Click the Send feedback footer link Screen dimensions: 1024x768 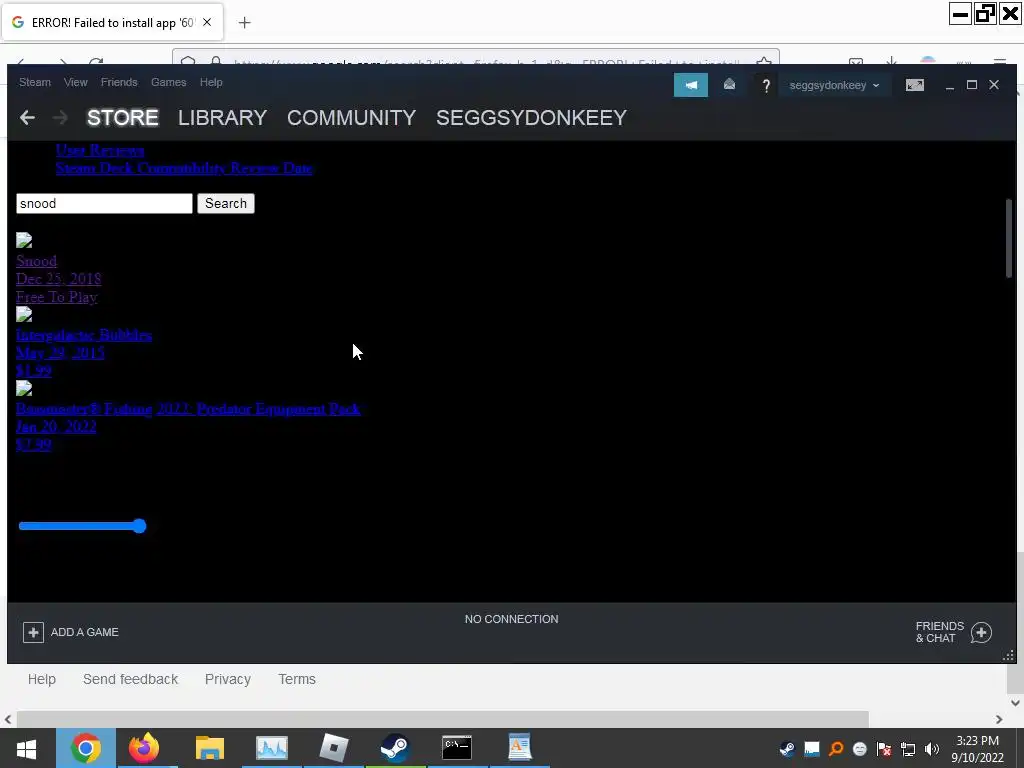131,679
